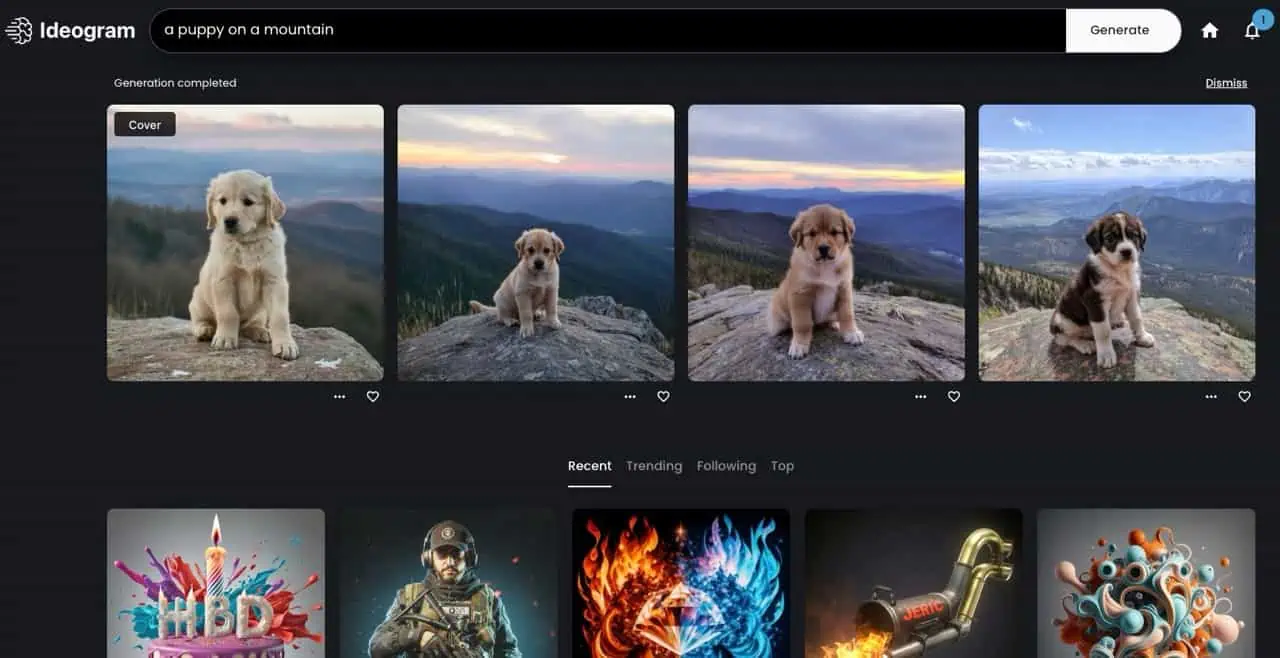Open the fire and ice diamond thumbnail
Image resolution: width=1280 pixels, height=658 pixels.
coord(680,583)
